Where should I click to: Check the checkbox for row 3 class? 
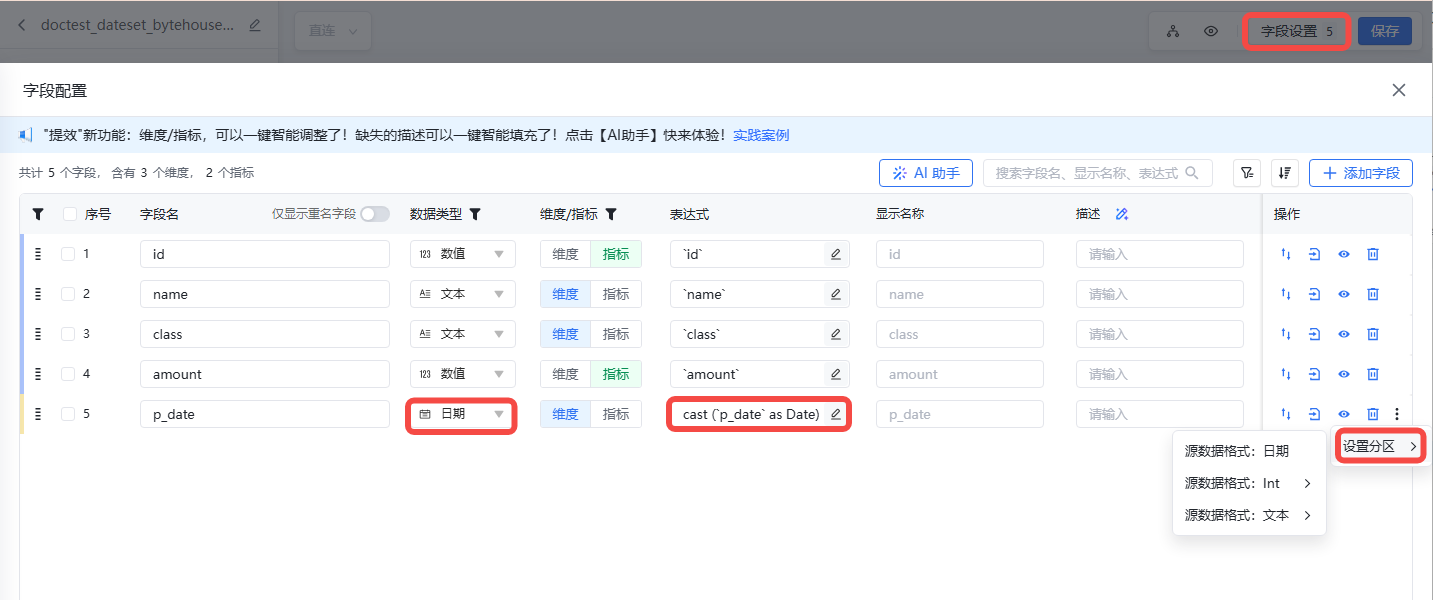[68, 334]
